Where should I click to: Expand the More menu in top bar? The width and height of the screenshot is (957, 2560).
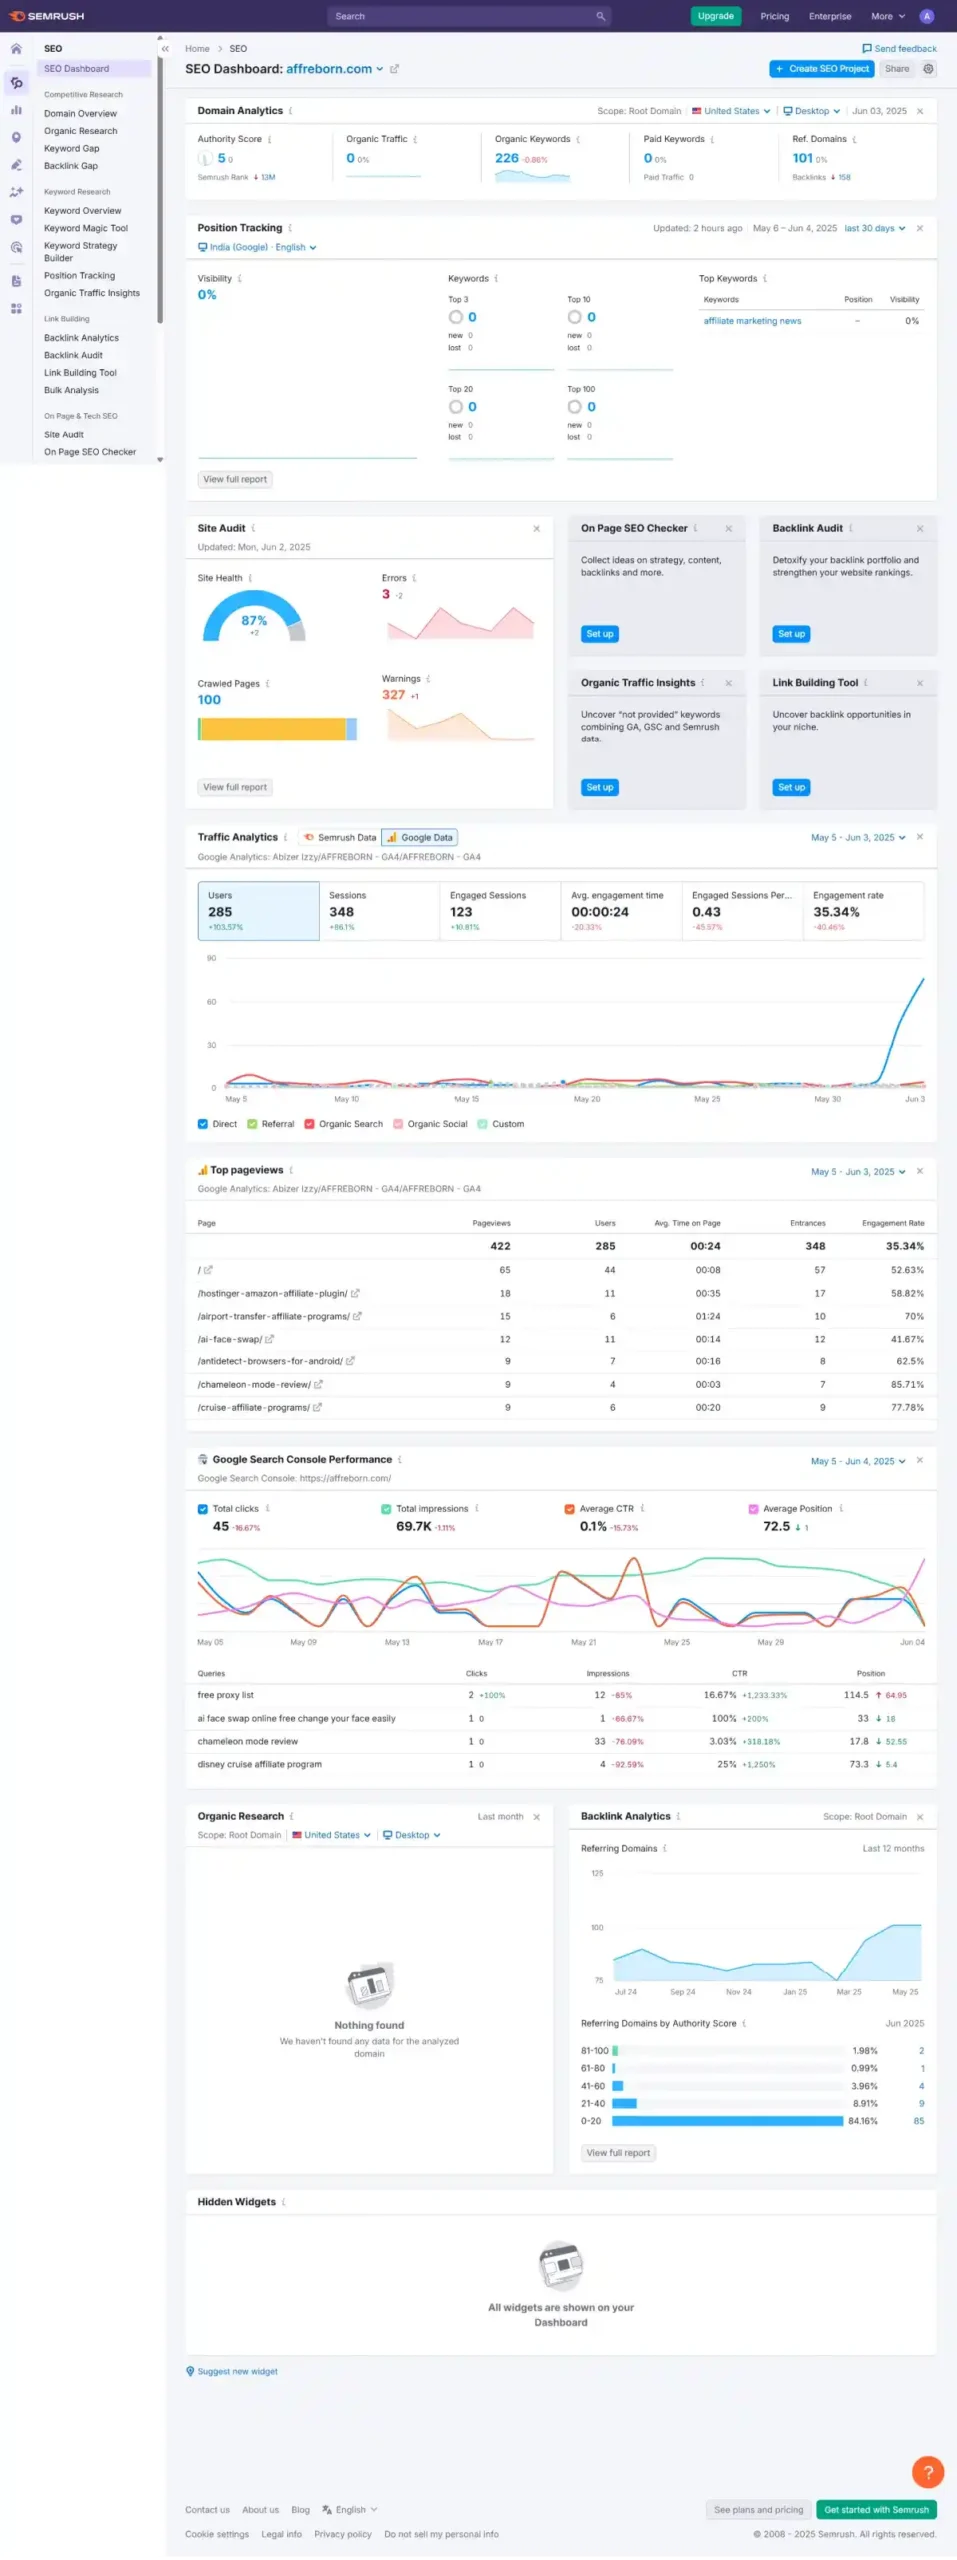(887, 16)
